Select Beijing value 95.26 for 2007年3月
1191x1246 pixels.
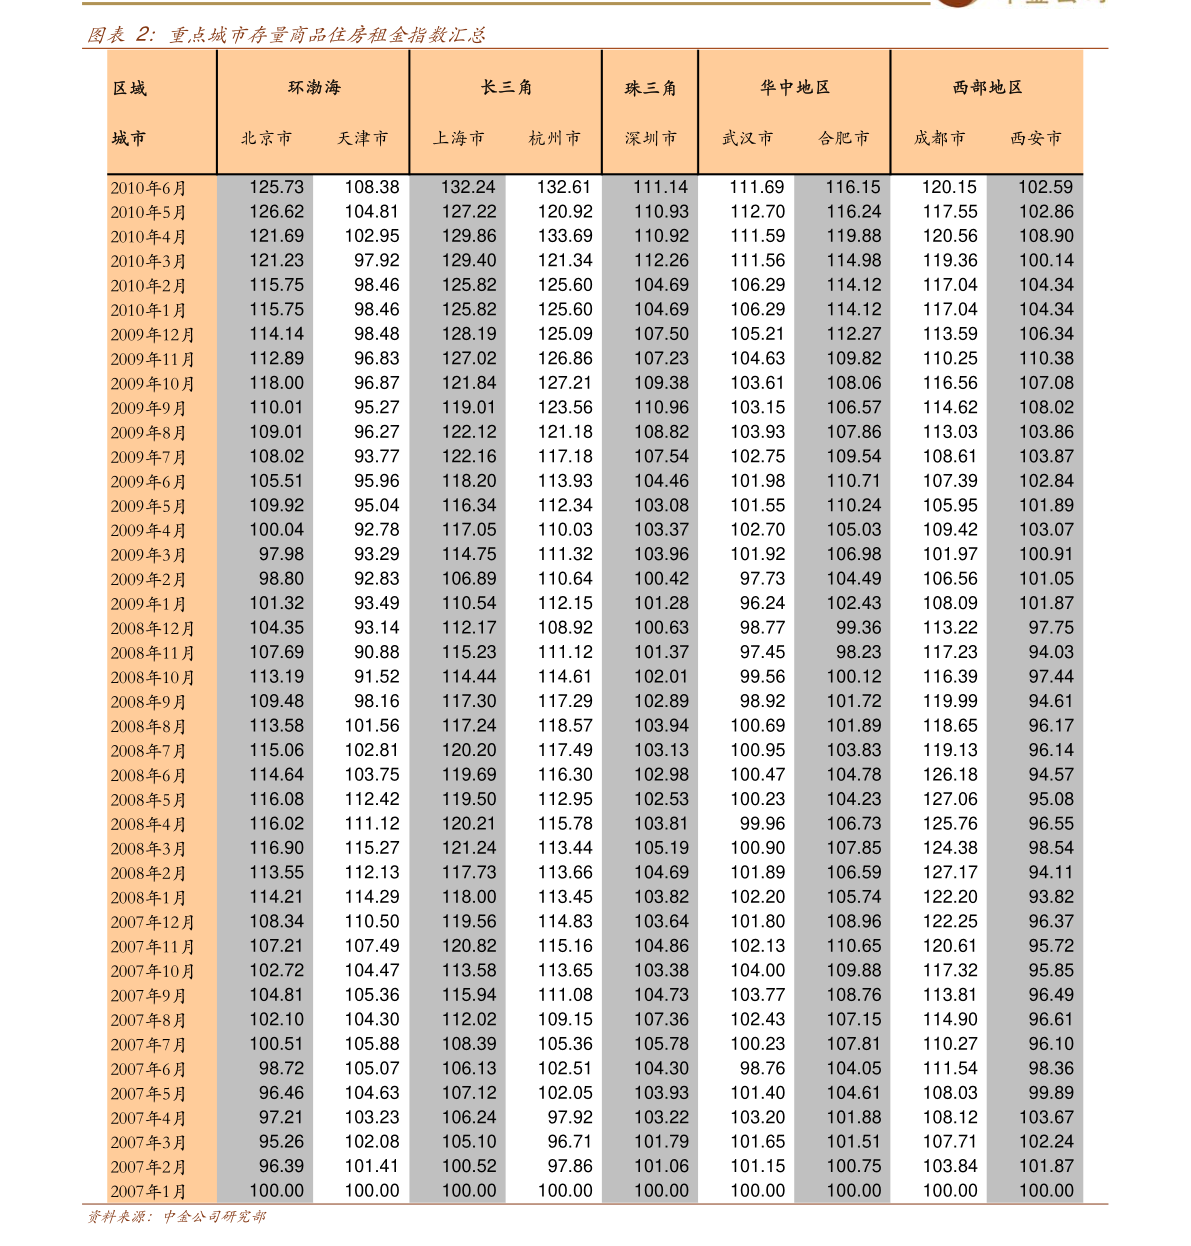point(282,1142)
